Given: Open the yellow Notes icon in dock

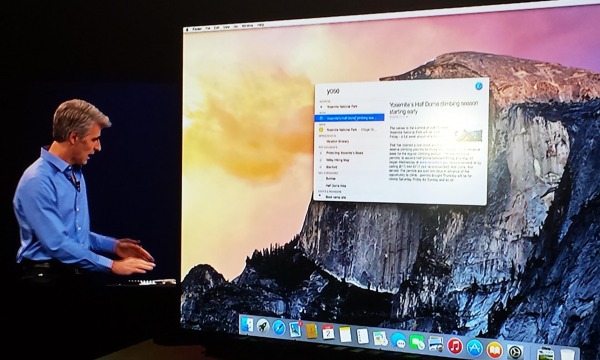Looking at the screenshot, I should tap(345, 334).
